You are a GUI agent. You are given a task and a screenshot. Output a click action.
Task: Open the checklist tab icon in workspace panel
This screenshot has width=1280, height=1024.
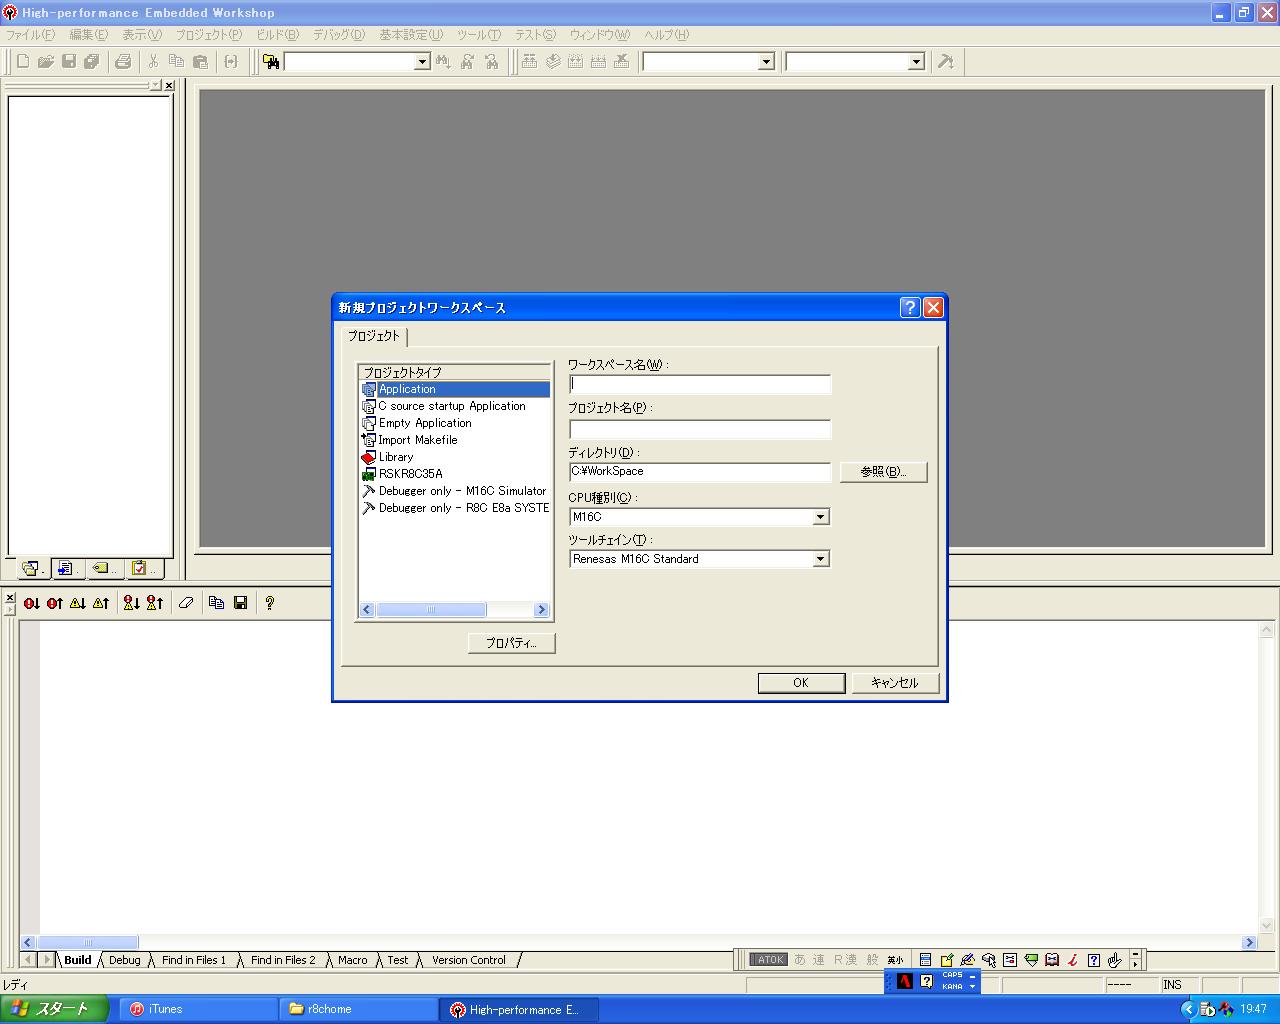click(x=140, y=568)
